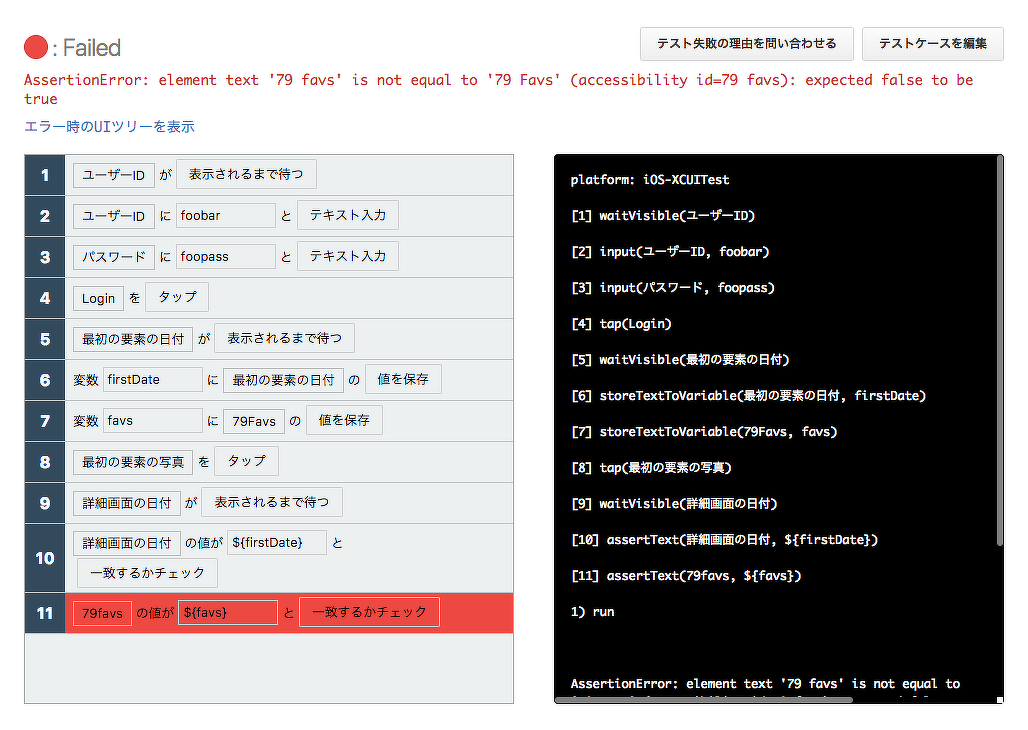This screenshot has width=1028, height=730.
Task: Select step number 1 in the list
Action: pos(45,175)
